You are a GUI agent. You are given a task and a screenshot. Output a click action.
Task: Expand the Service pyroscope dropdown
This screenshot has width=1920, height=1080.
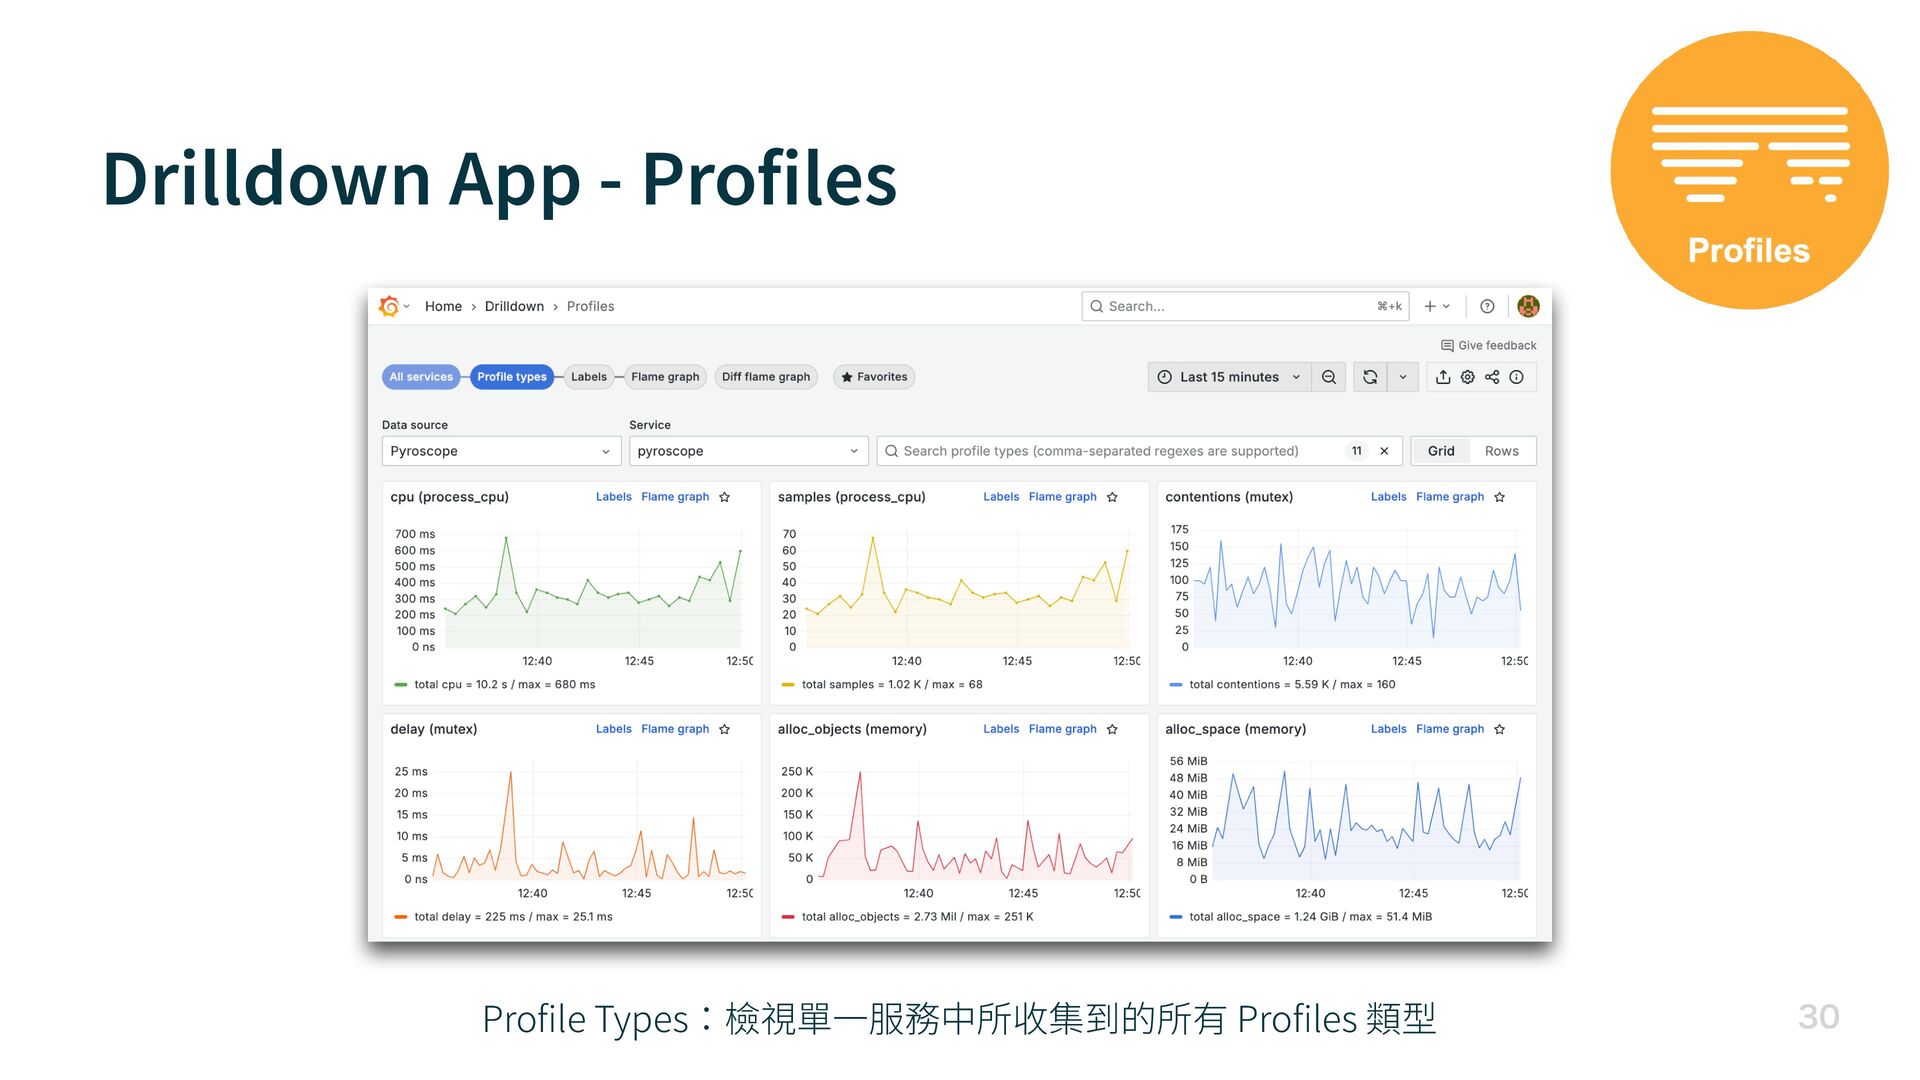[x=747, y=451]
